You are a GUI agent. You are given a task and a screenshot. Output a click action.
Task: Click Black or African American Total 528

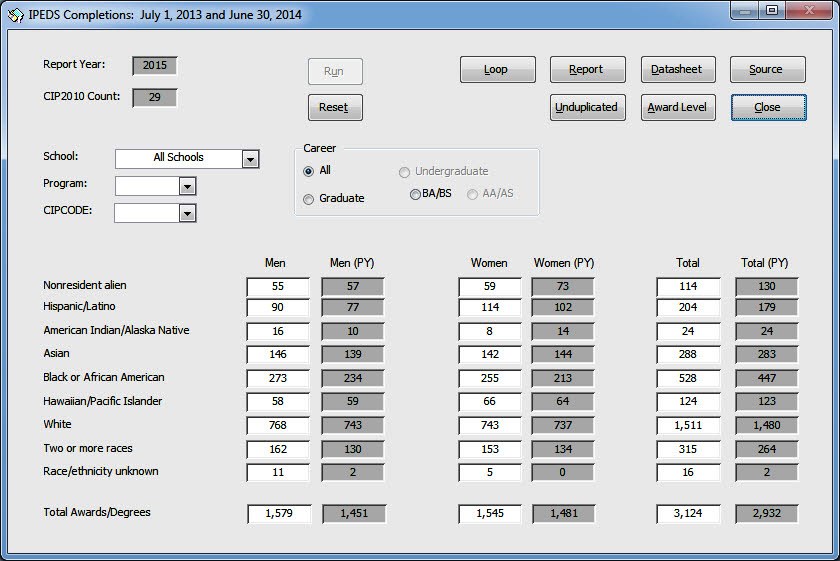tap(688, 378)
